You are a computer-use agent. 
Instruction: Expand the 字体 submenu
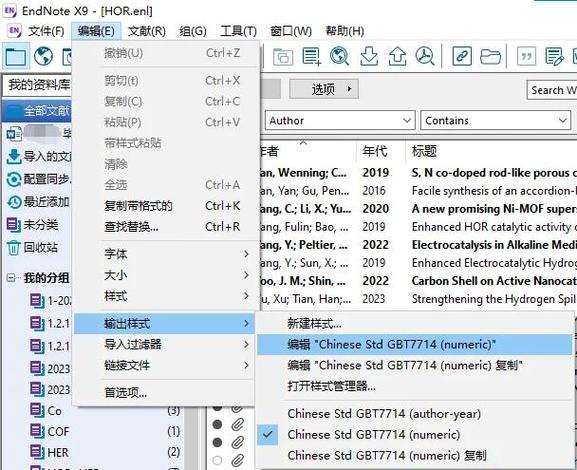click(x=164, y=254)
